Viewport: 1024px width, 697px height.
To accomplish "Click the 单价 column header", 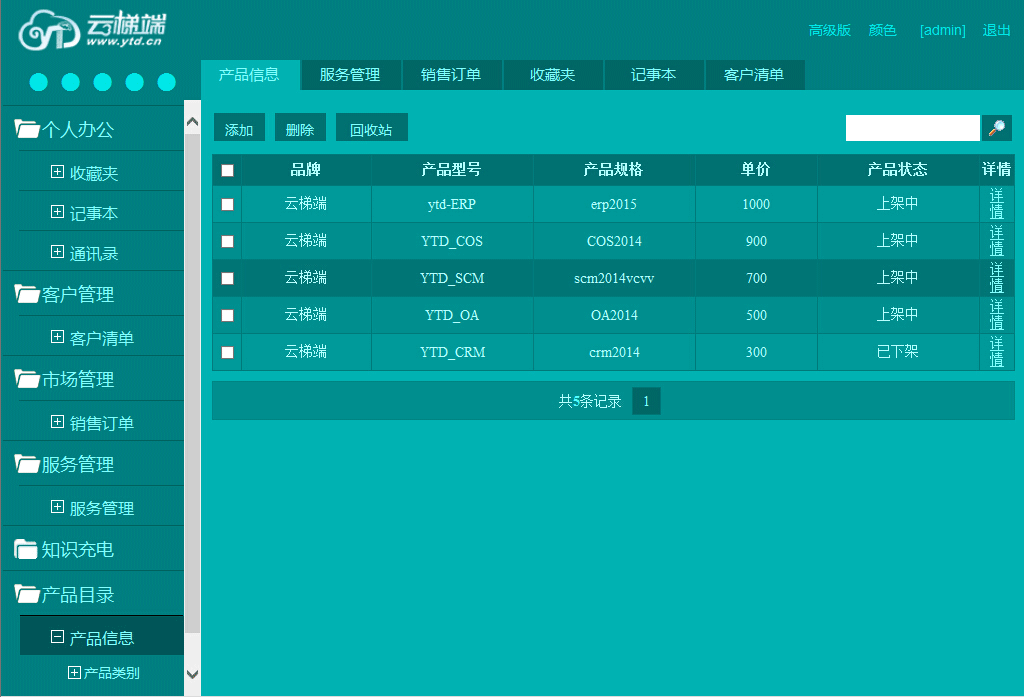I will click(x=756, y=170).
